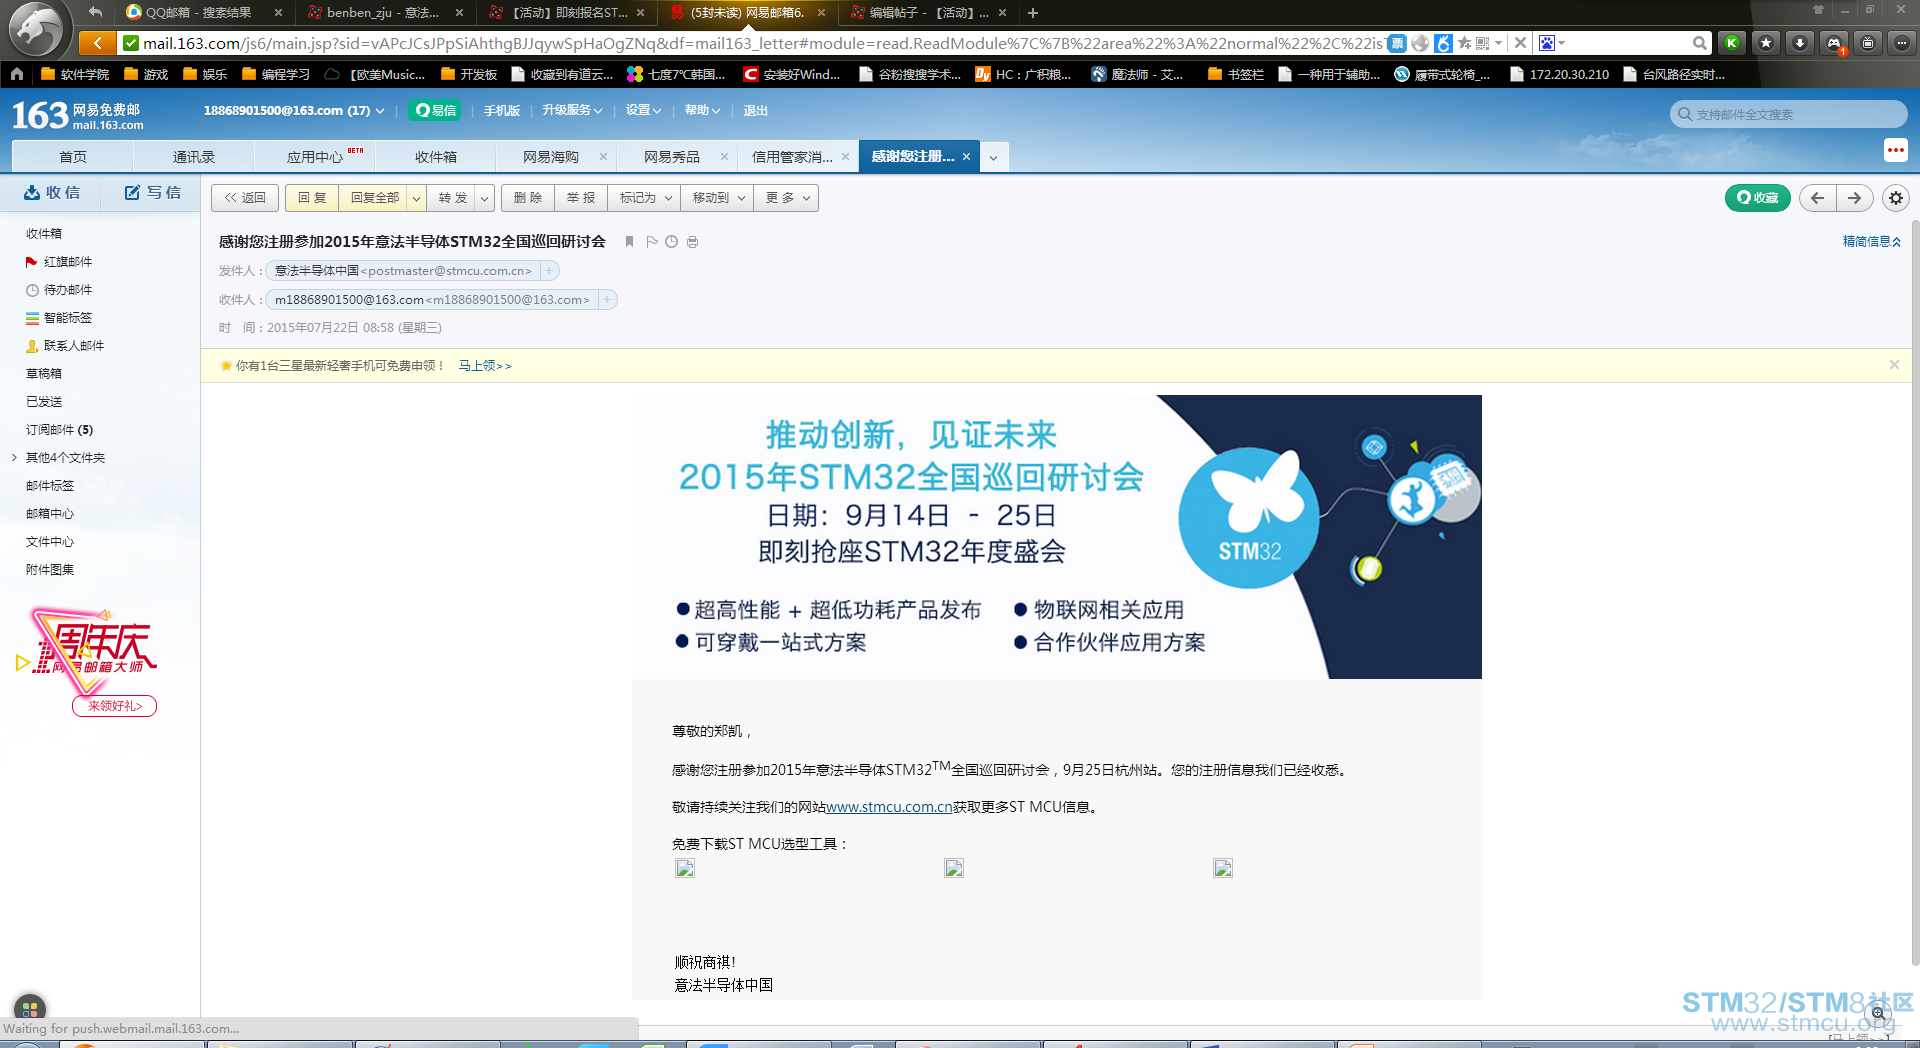1920x1048 pixels.
Task: Open the 红旗邮件 folder
Action: (68, 262)
